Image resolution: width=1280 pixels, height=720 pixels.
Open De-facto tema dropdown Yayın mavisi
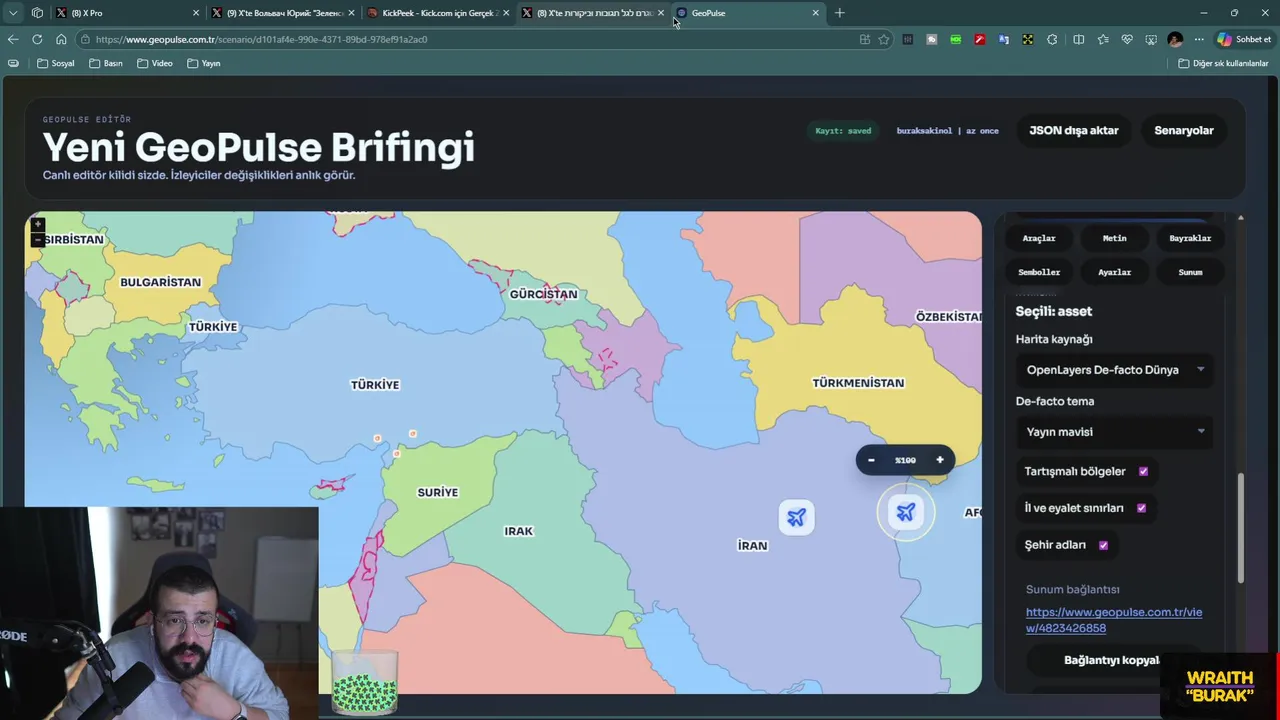click(x=1115, y=432)
